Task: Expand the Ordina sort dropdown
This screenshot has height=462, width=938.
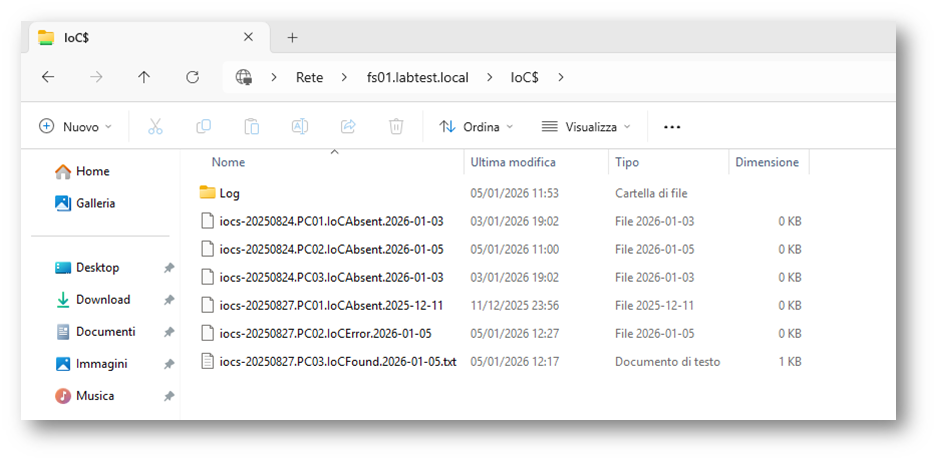Action: click(x=476, y=127)
